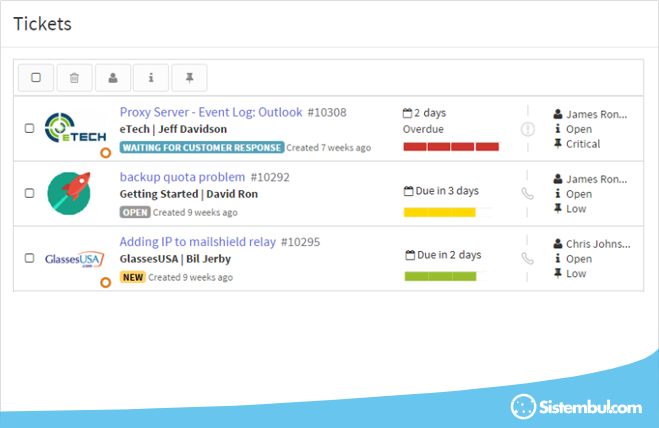Open Adding IP to mailshield relay ticket
This screenshot has height=428, width=659.
coord(198,241)
